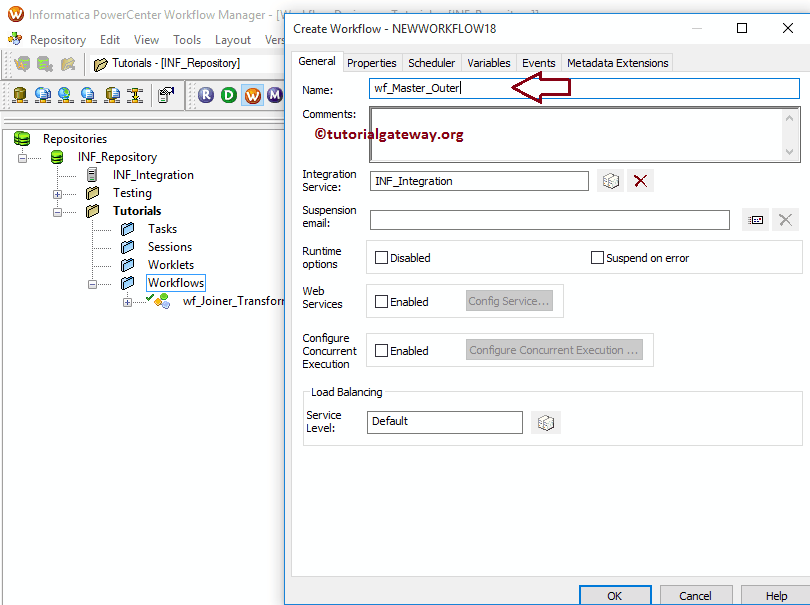Check Enabled under Web Services
The height and width of the screenshot is (605, 810).
[x=381, y=301]
